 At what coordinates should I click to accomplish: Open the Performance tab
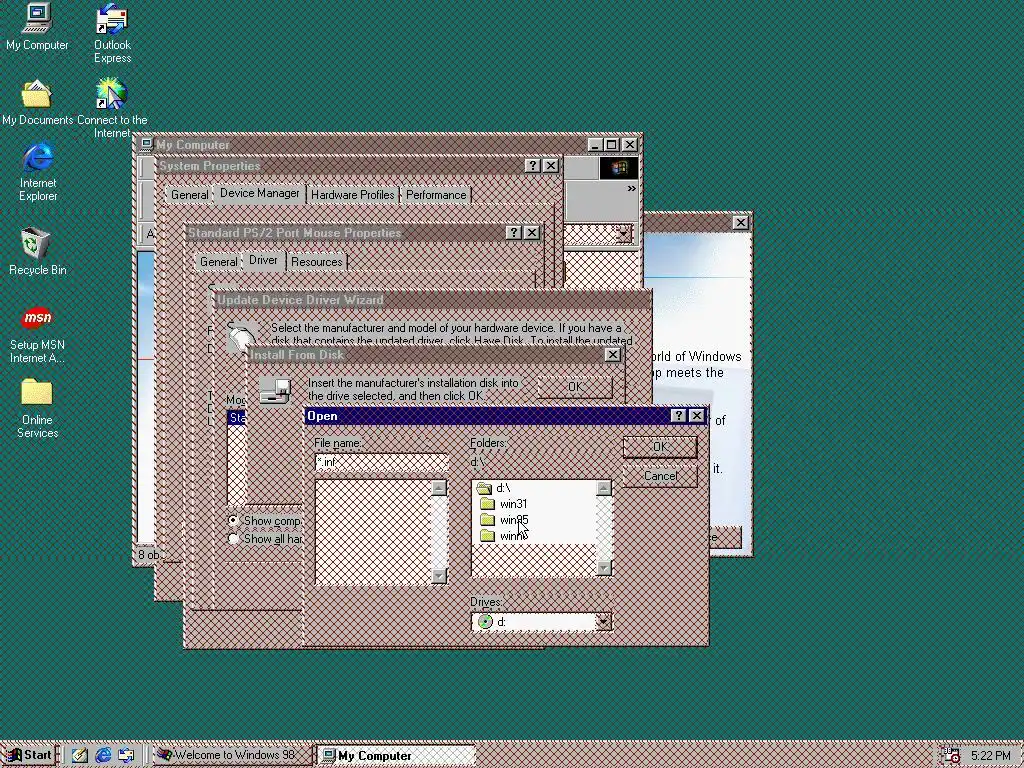(x=436, y=195)
